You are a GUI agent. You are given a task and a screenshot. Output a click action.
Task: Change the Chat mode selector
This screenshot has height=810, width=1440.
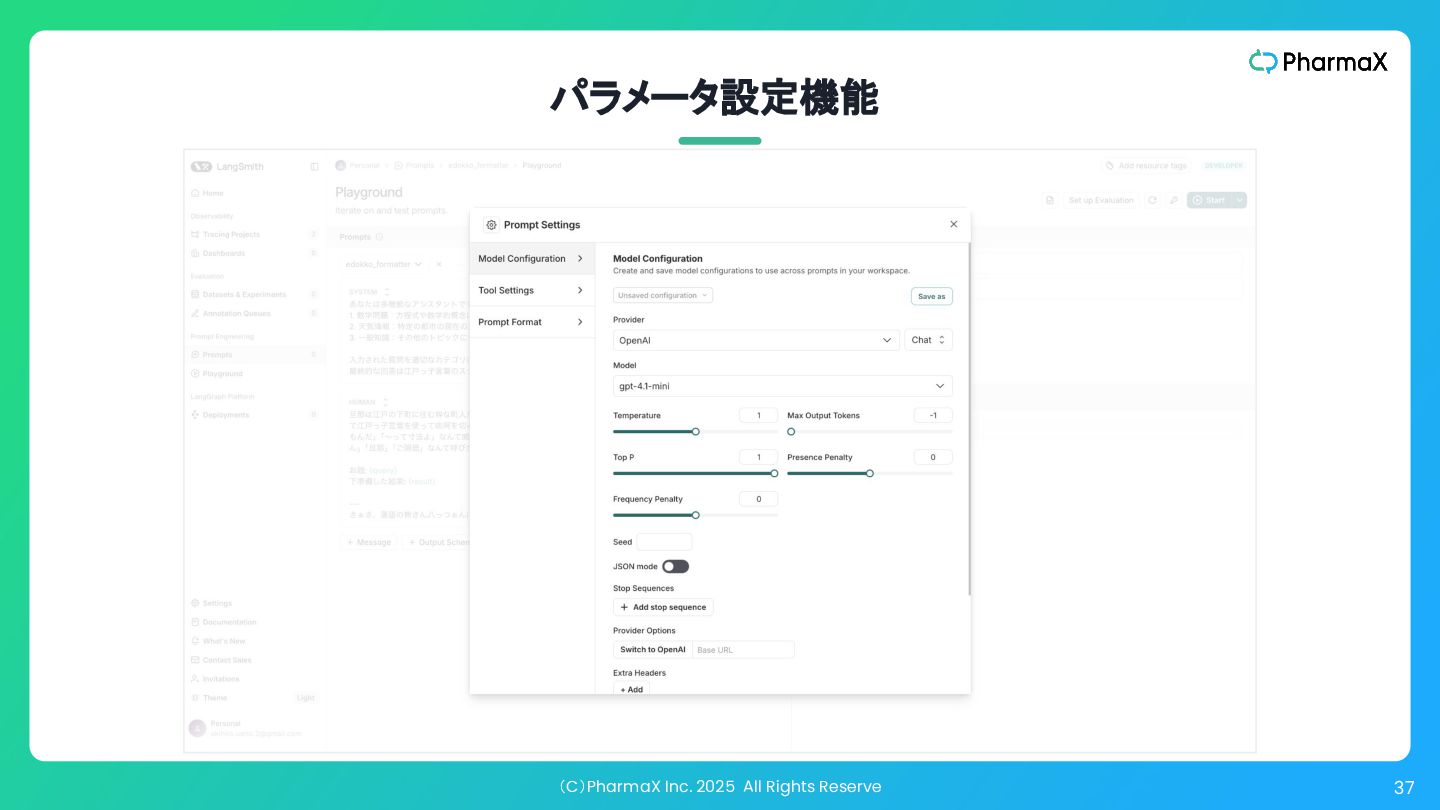[x=928, y=340]
